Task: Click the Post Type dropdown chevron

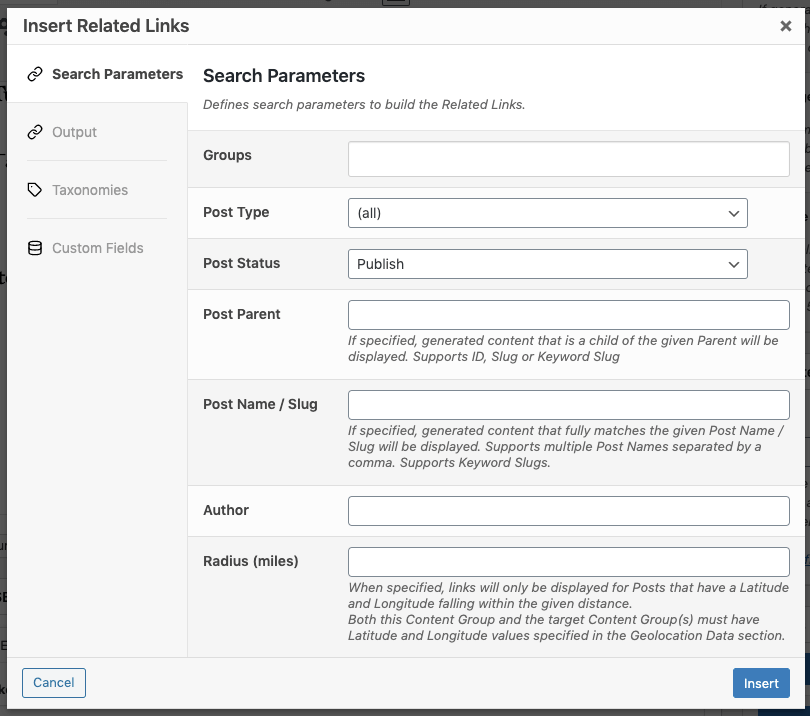Action: pyautogui.click(x=733, y=212)
